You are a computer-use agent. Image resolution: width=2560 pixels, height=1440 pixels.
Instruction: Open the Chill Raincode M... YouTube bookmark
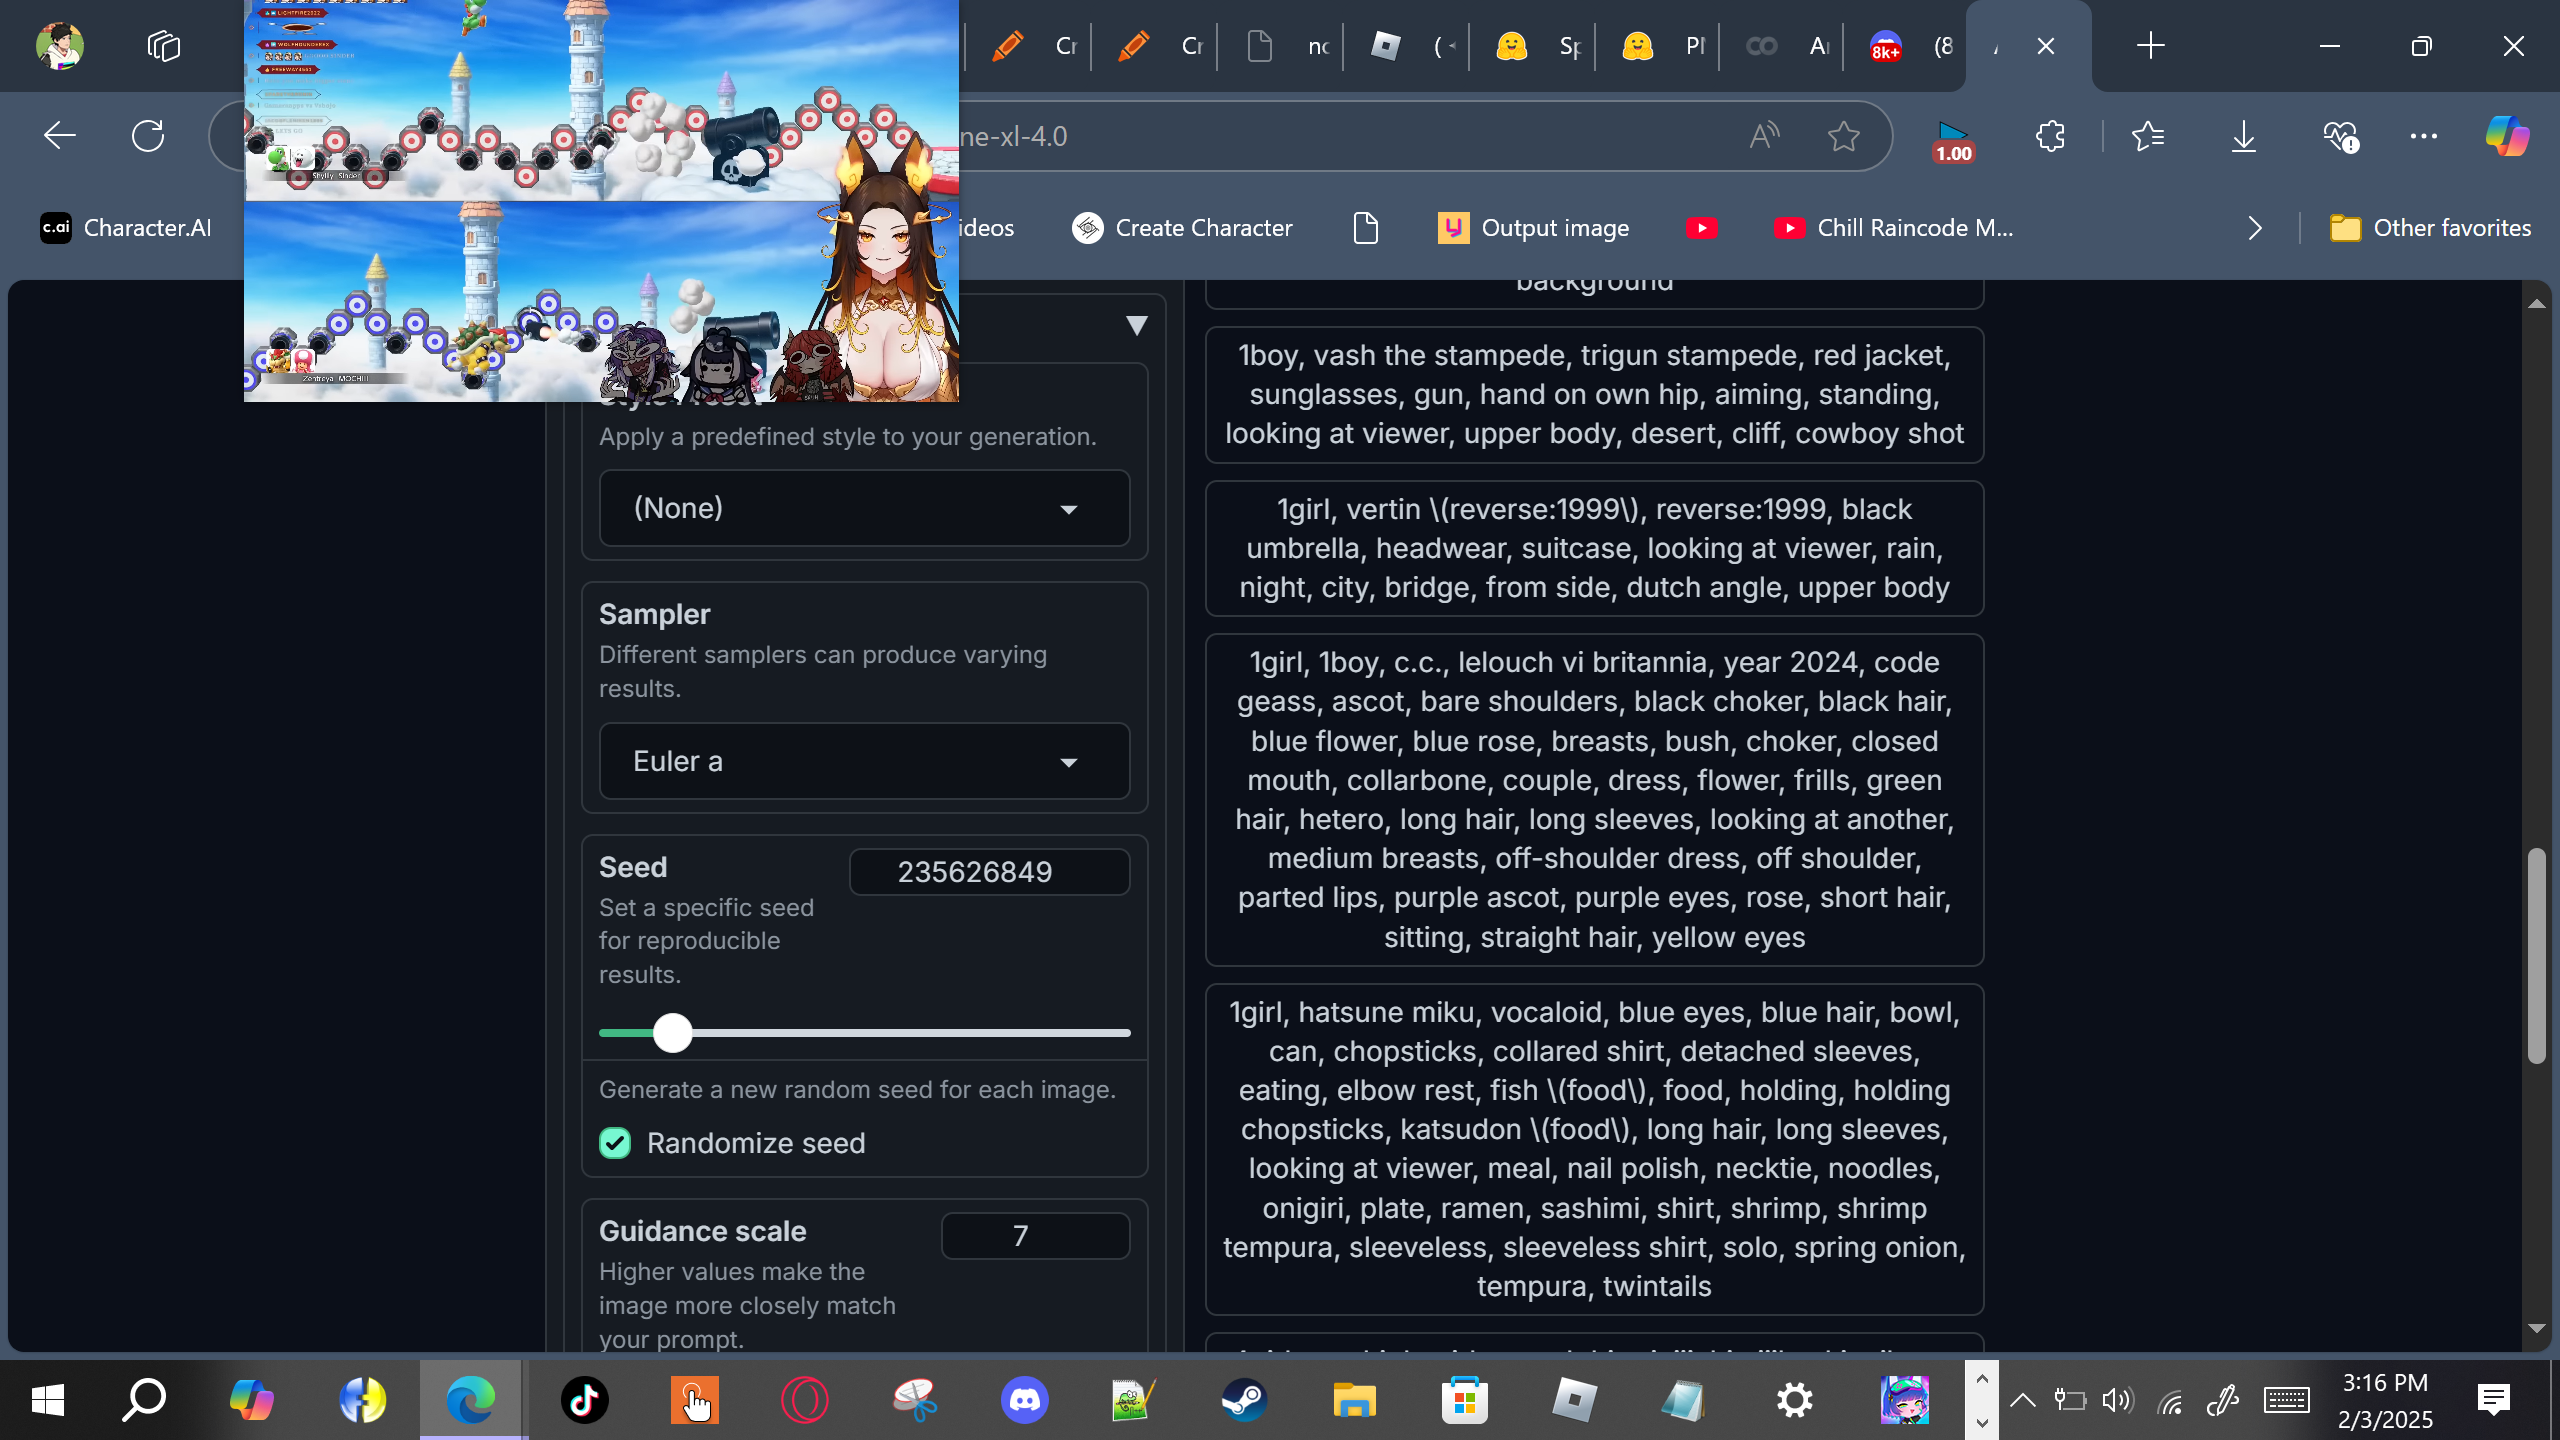(1894, 228)
